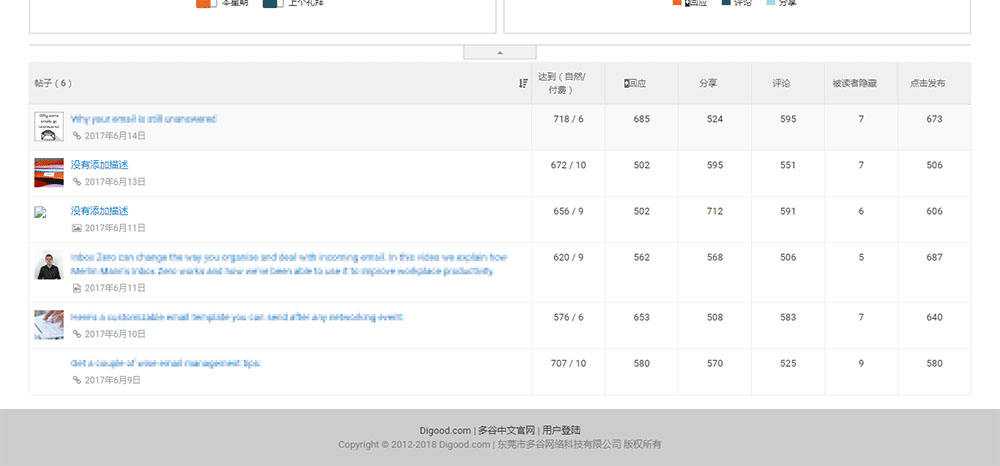Screen dimensions: 1000x466
Task: Open 没有添加描述 post dated 2017年6月11日
Action: (x=99, y=211)
